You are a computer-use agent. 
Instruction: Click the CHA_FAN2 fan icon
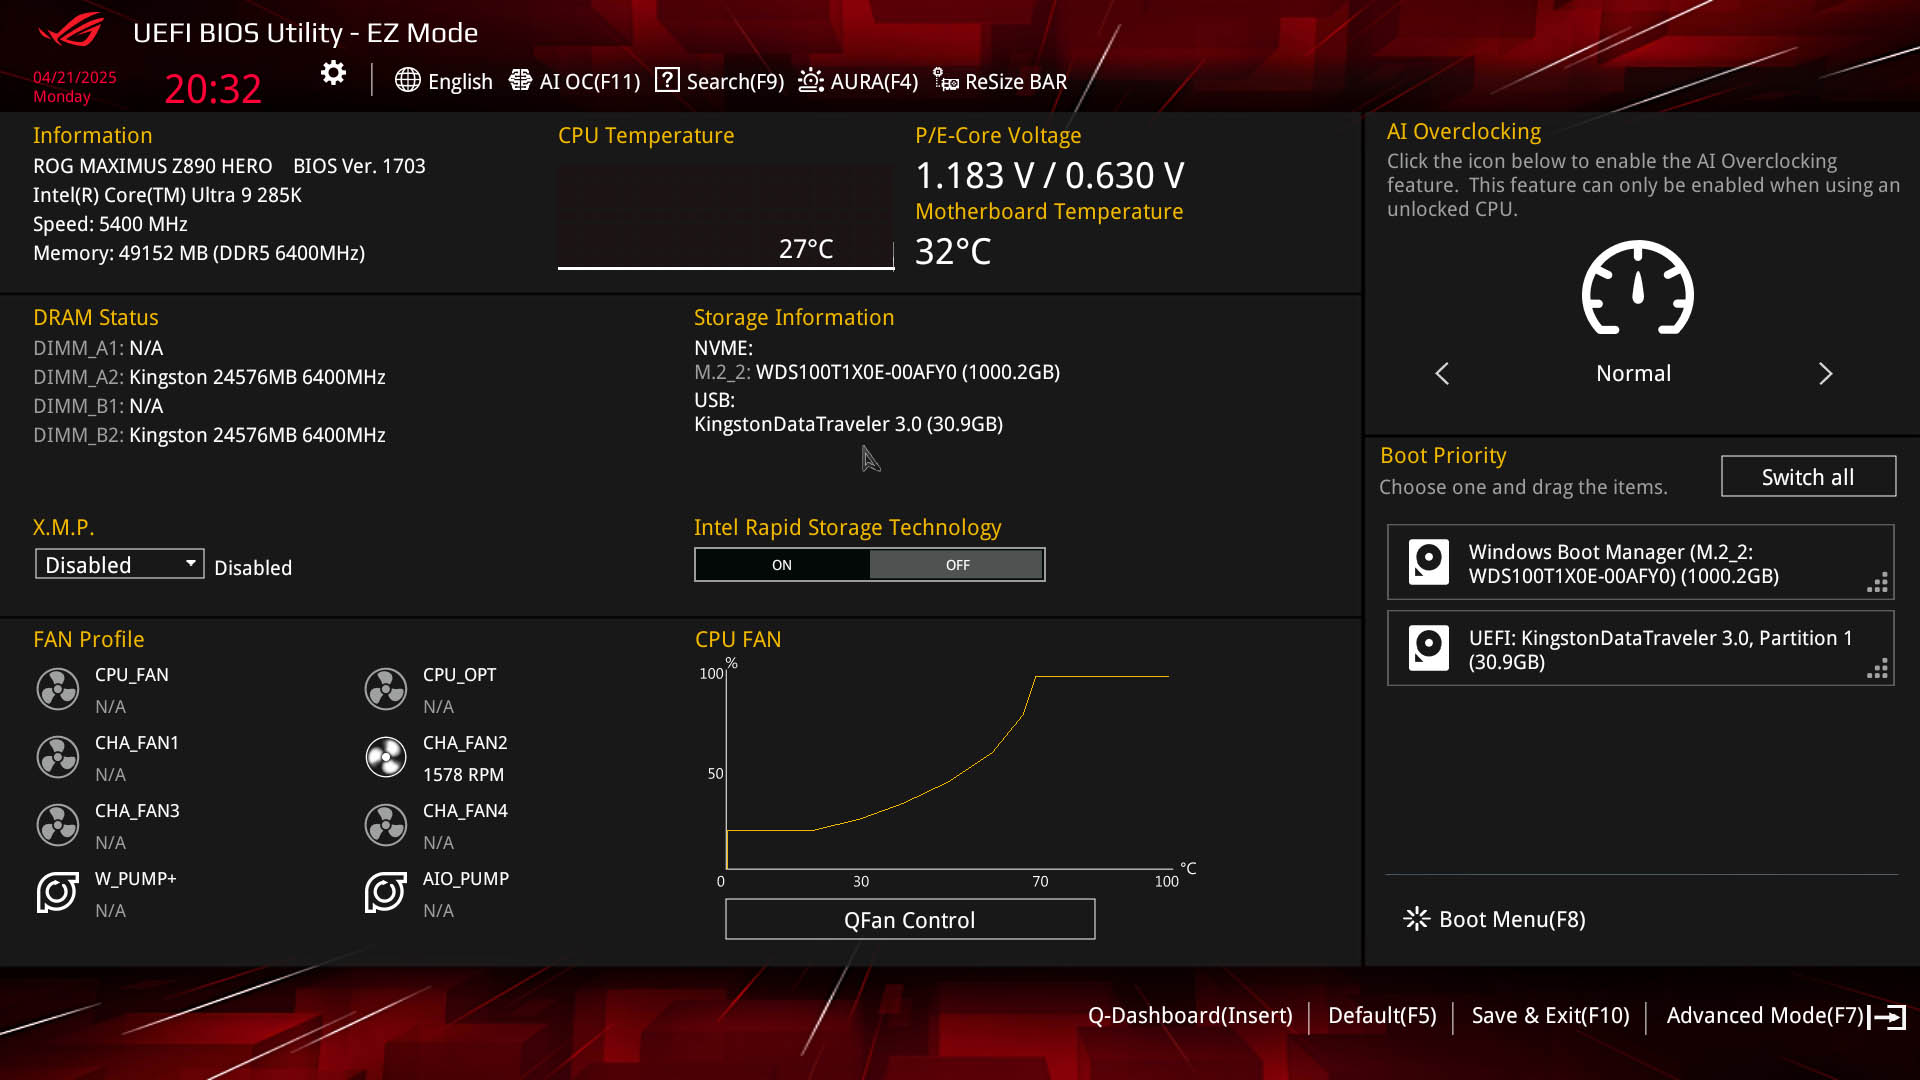tap(385, 758)
